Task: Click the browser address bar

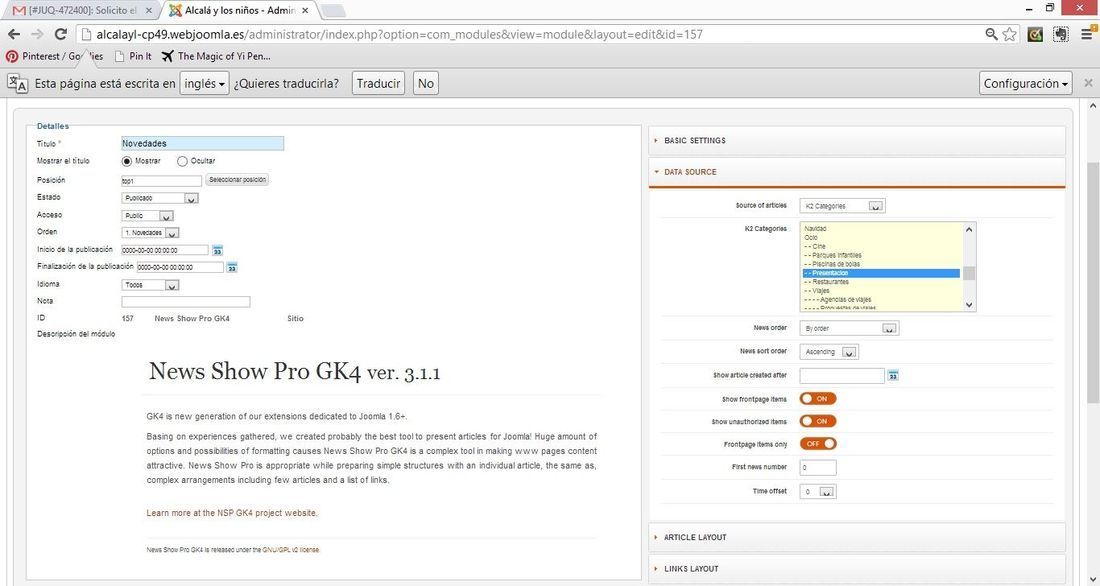Action: (x=530, y=34)
